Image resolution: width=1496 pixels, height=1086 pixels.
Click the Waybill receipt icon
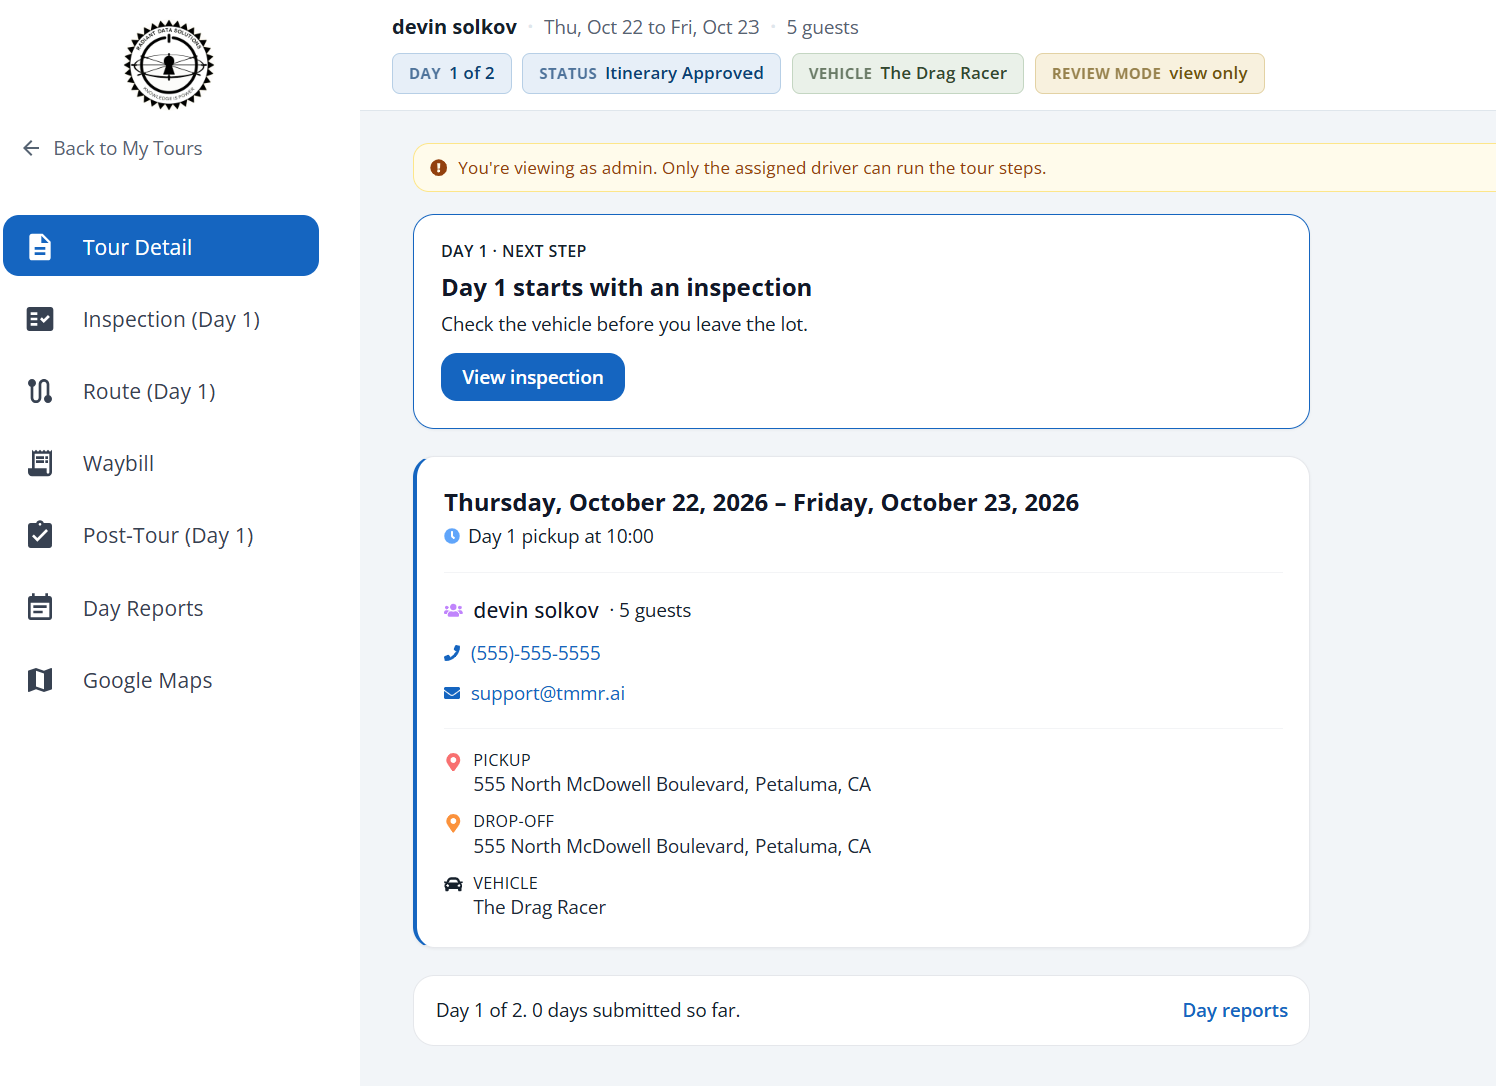click(40, 463)
